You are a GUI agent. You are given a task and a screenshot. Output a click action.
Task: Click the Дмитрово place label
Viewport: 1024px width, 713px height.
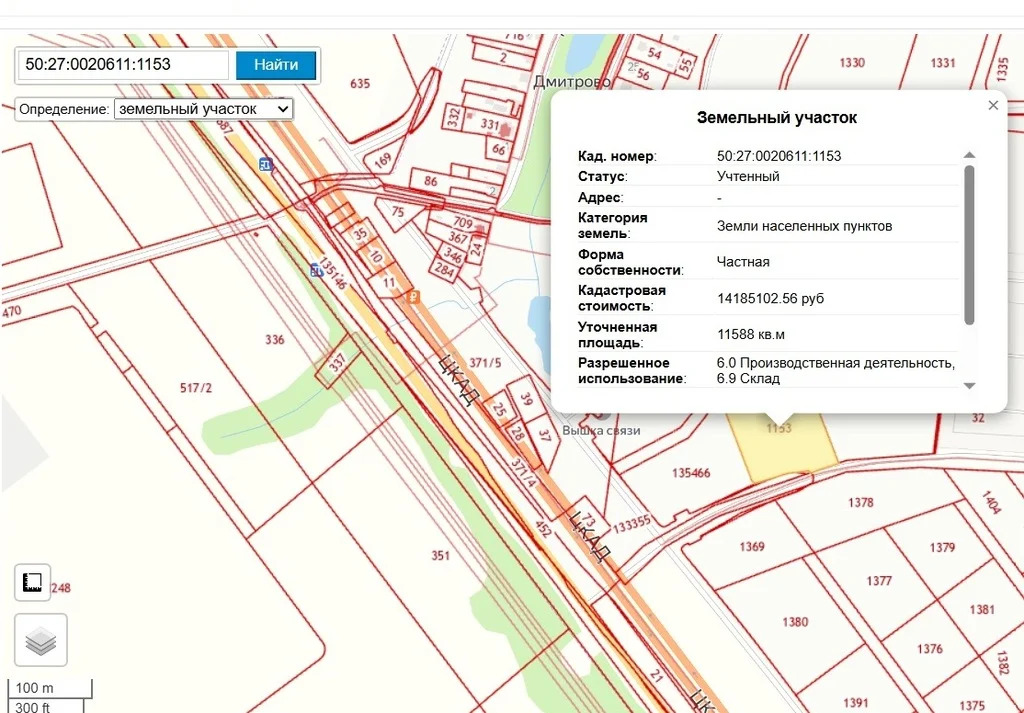point(572,82)
